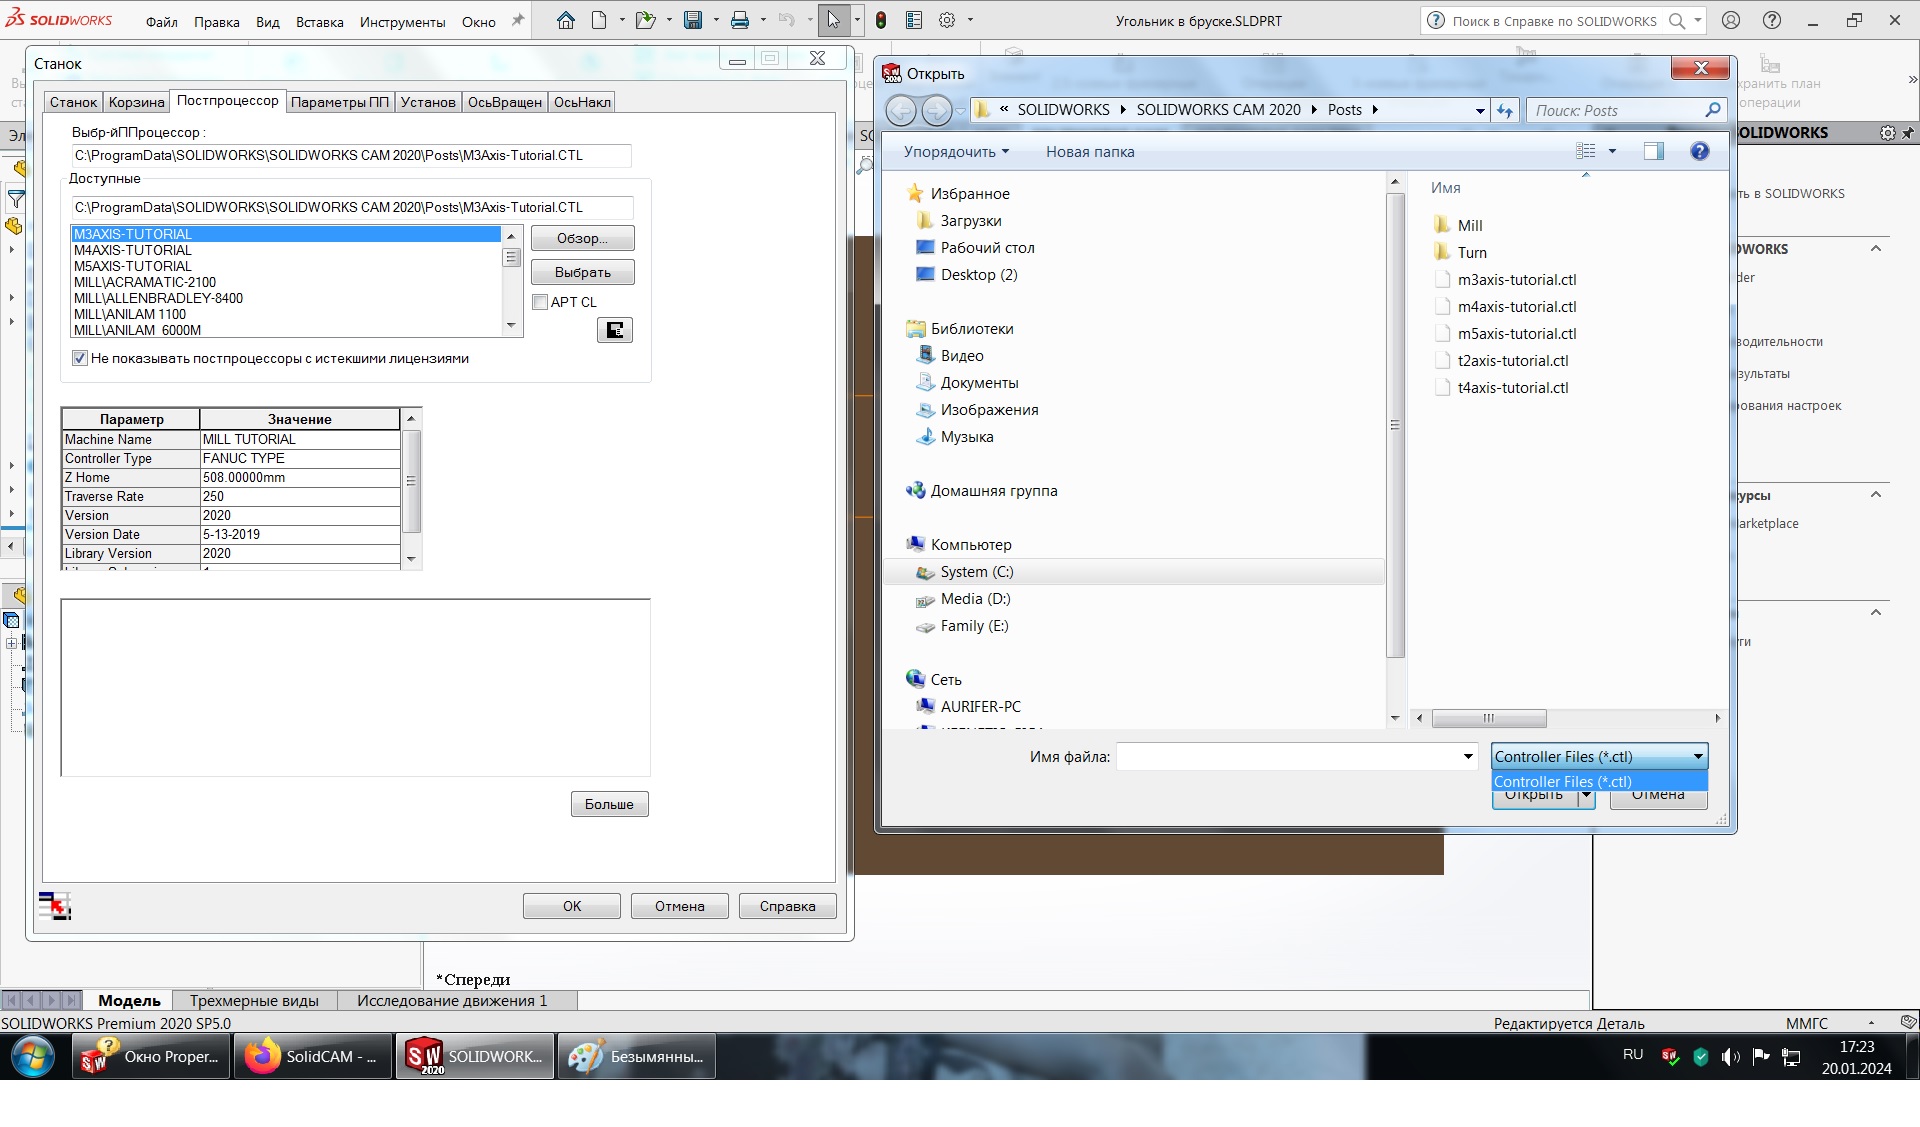1920x1127 pixels.
Task: Open the Инструменты menu
Action: click(402, 22)
